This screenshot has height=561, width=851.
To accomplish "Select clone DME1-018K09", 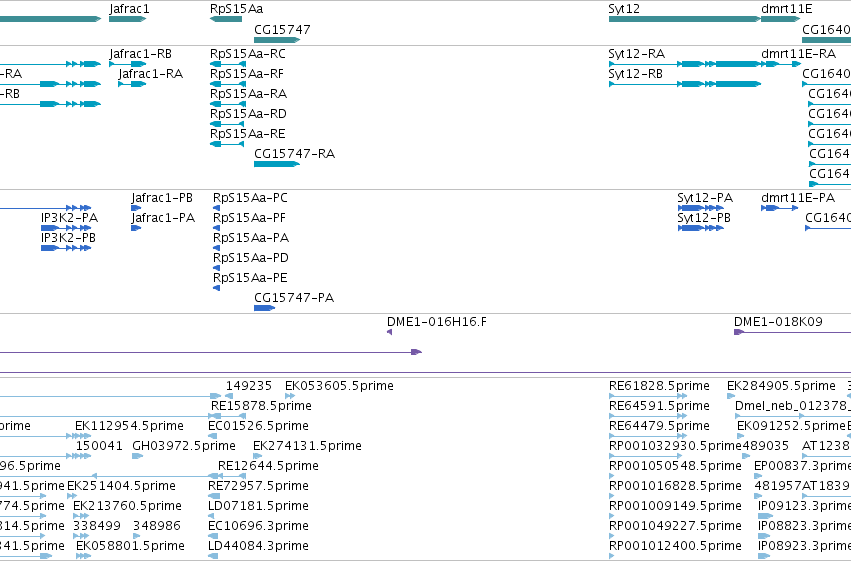I will [x=778, y=322].
